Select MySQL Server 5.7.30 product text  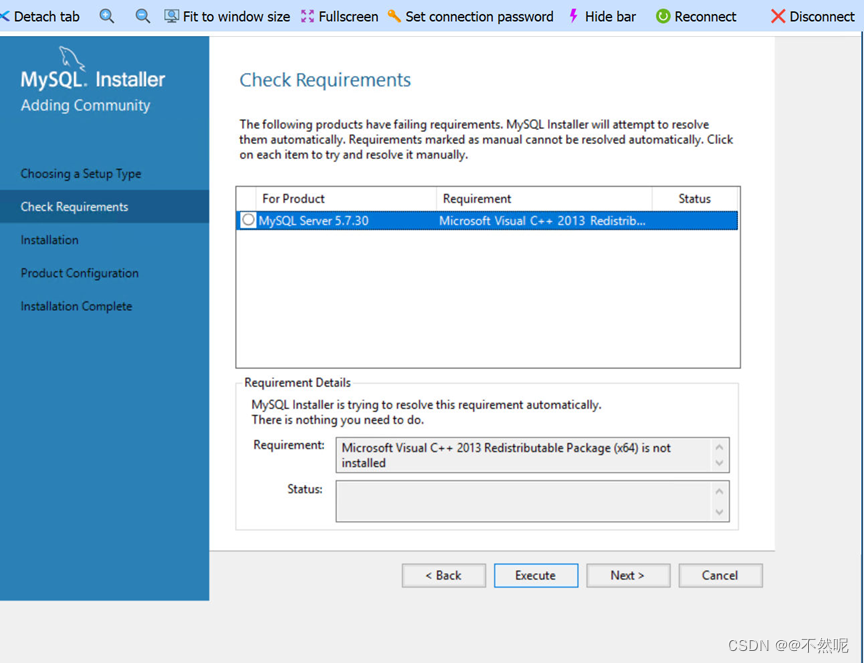314,221
